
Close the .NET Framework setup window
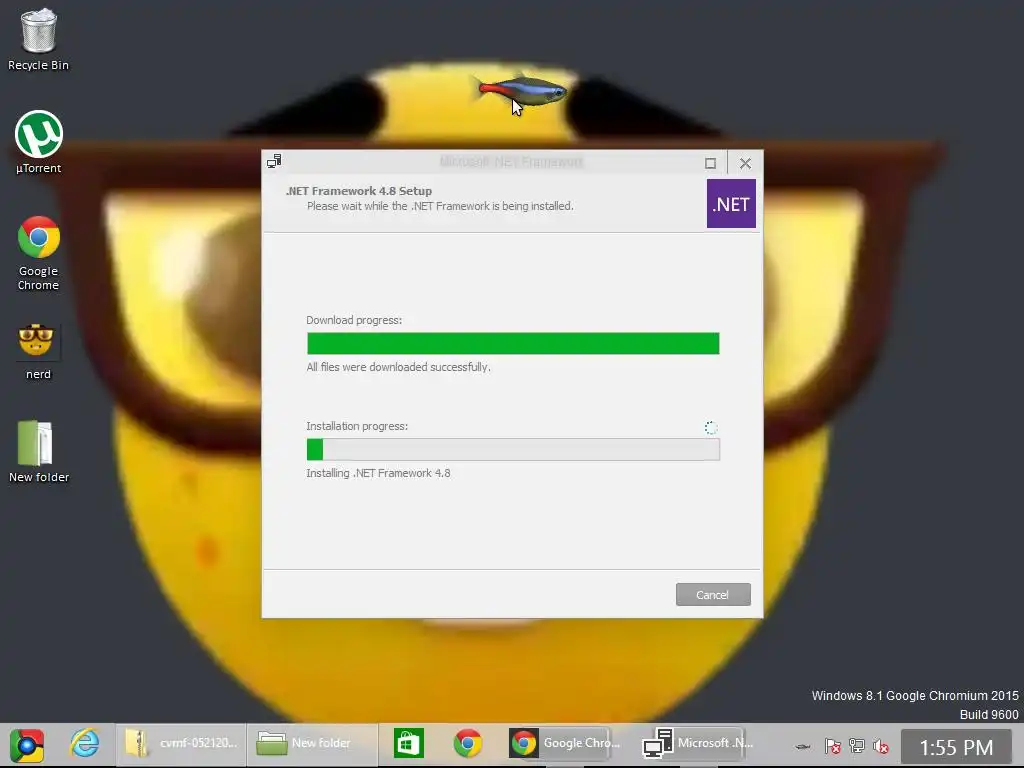[x=745, y=163]
